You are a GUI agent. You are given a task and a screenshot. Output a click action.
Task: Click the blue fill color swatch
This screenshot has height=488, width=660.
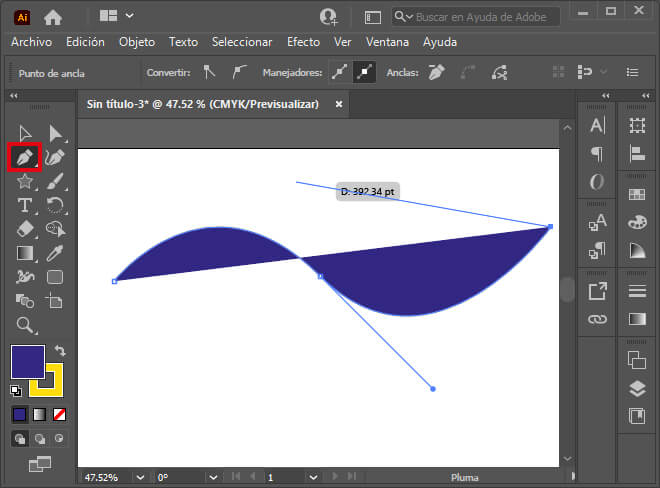(x=27, y=362)
